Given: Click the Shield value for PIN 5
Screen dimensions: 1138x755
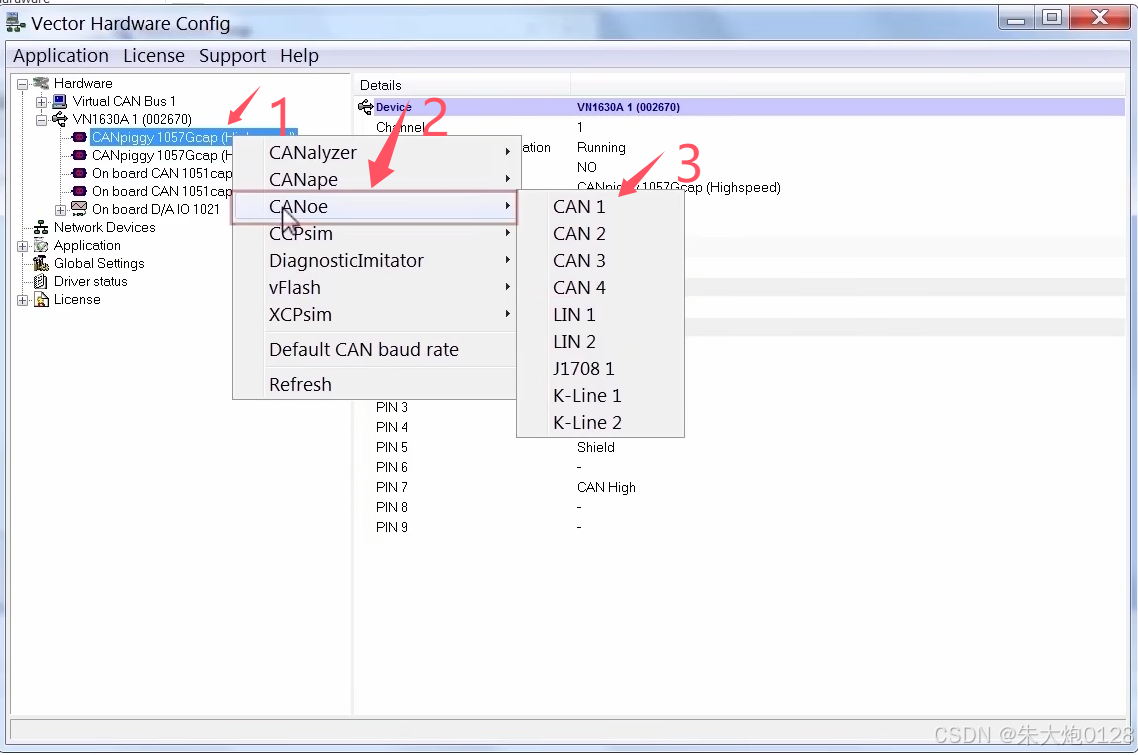Looking at the screenshot, I should tap(596, 447).
